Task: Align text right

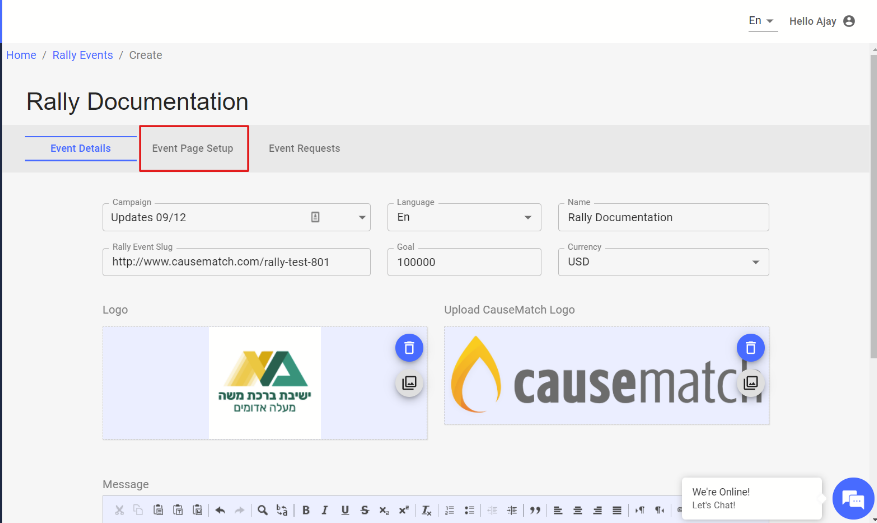Action: 597,510
